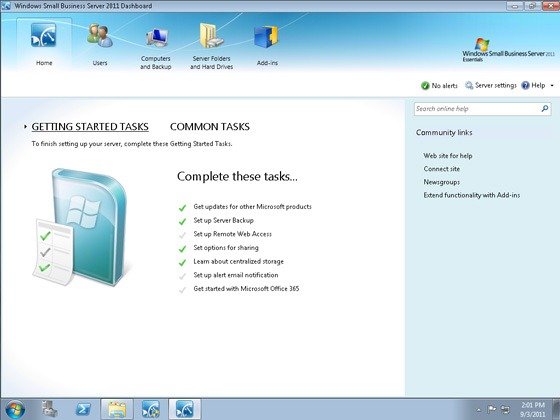Click the Set up alert email notification checkmark
560x420 pixels.
[x=182, y=276]
